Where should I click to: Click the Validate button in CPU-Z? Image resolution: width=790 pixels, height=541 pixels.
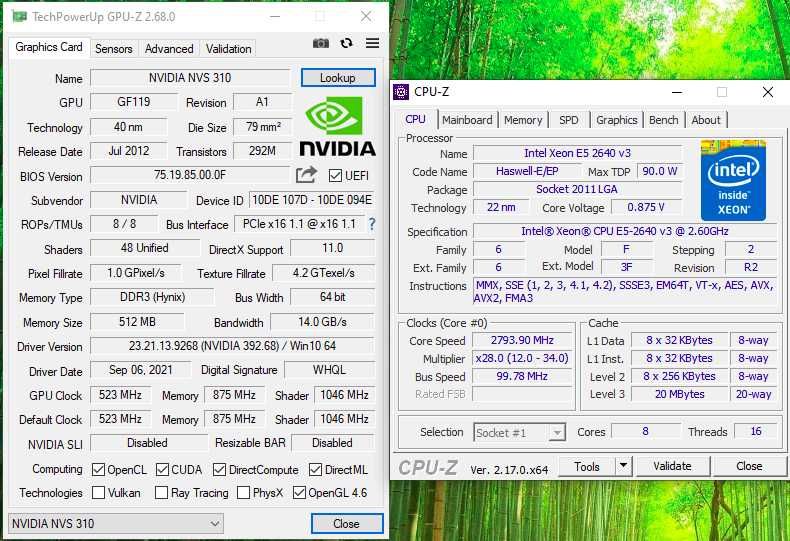(672, 466)
